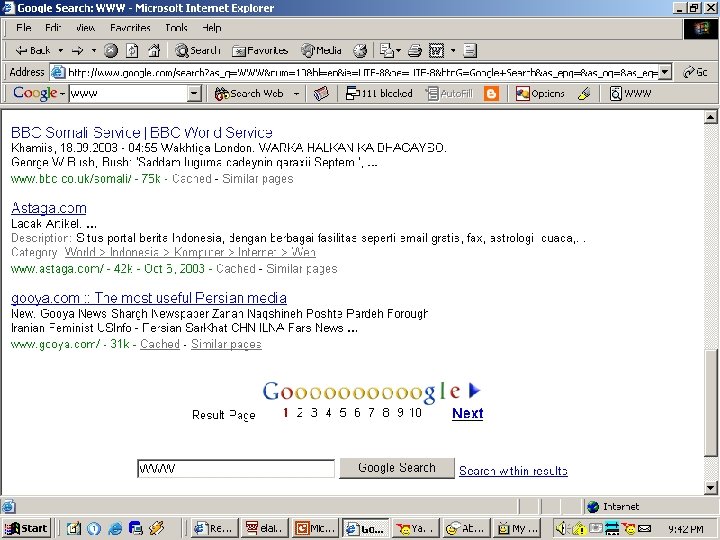This screenshot has height=540, width=720.
Task: Open the Astaga.com result link
Action: click(49, 208)
